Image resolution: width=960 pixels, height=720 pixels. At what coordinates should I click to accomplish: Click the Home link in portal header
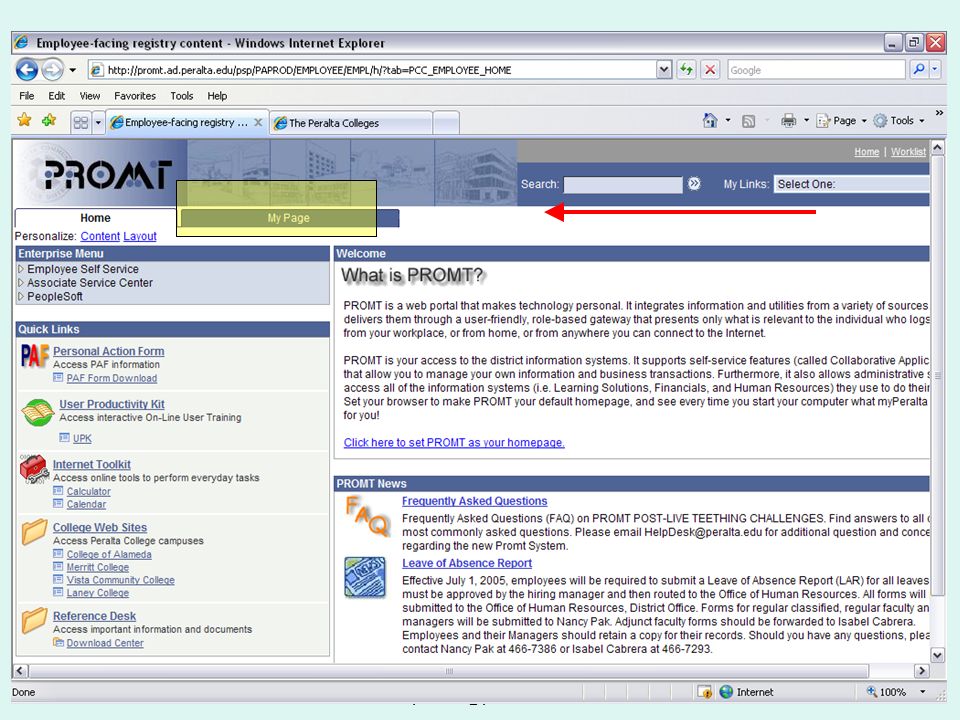point(866,152)
